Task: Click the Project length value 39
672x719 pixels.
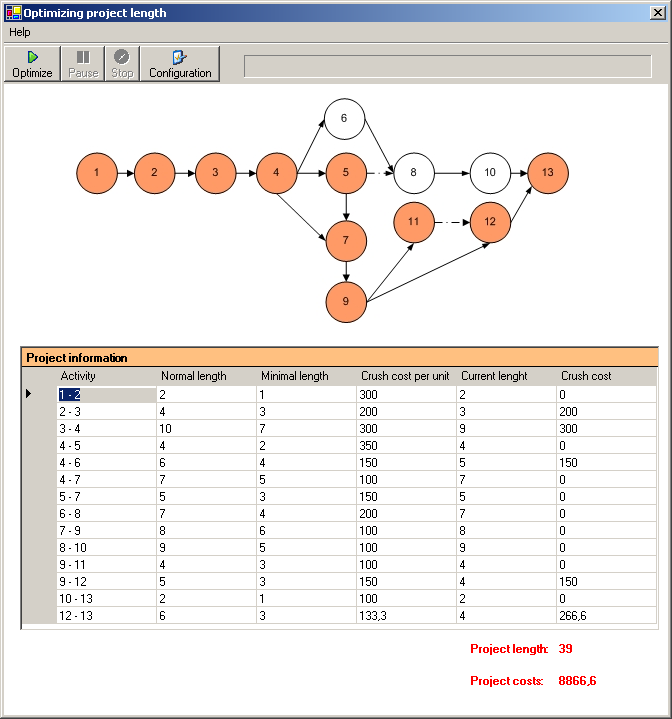Action: pos(565,649)
